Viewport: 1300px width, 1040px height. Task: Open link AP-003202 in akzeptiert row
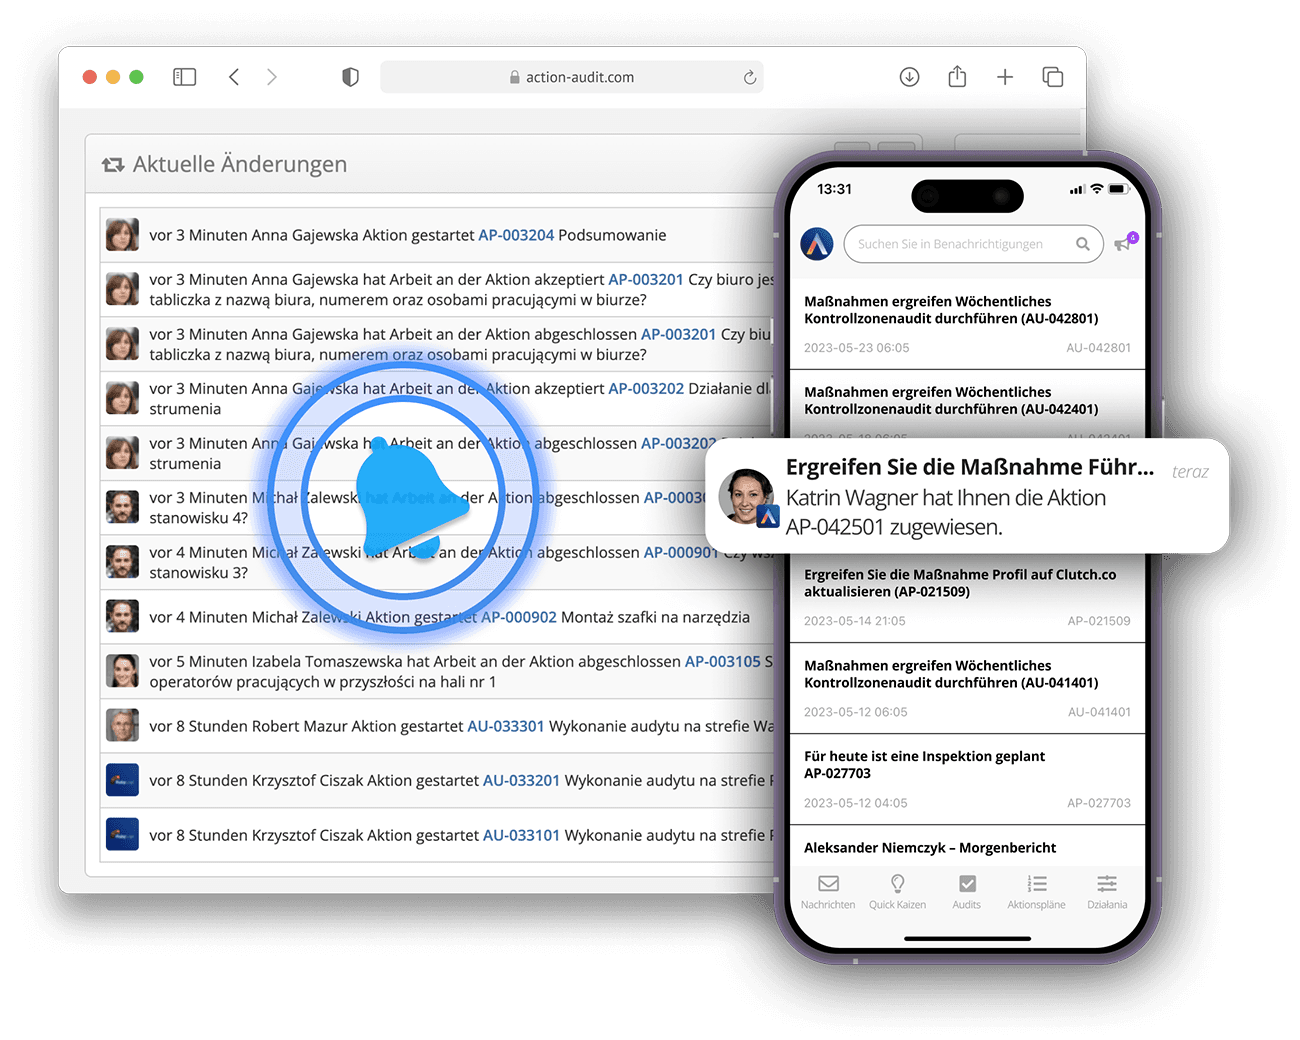click(646, 388)
